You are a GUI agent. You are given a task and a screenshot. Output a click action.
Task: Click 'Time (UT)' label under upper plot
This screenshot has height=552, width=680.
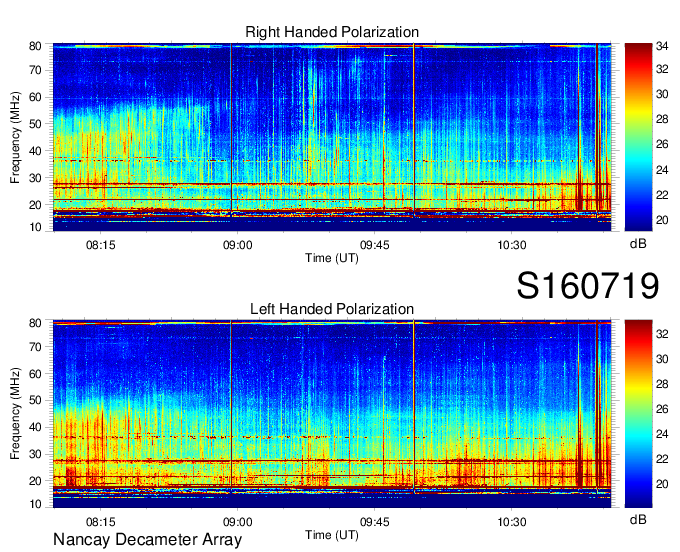[332, 258]
